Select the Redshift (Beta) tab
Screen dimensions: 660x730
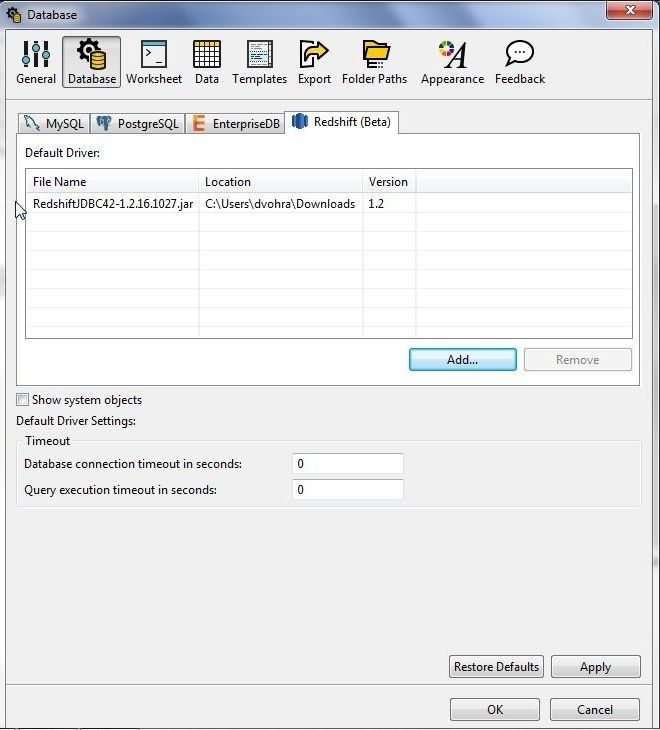tap(341, 122)
